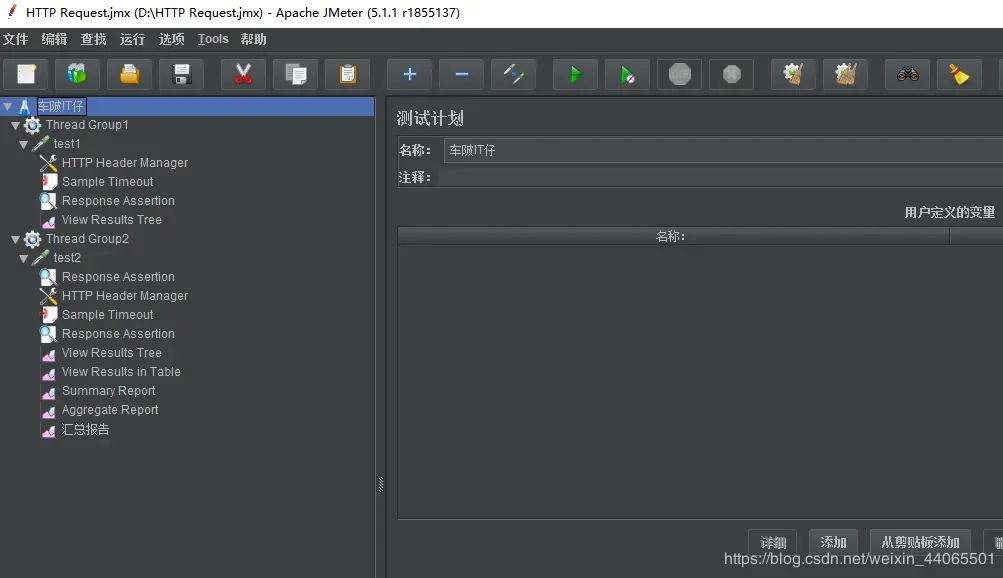This screenshot has width=1003, height=578.
Task: Click the split pane divider handle
Action: click(x=381, y=485)
